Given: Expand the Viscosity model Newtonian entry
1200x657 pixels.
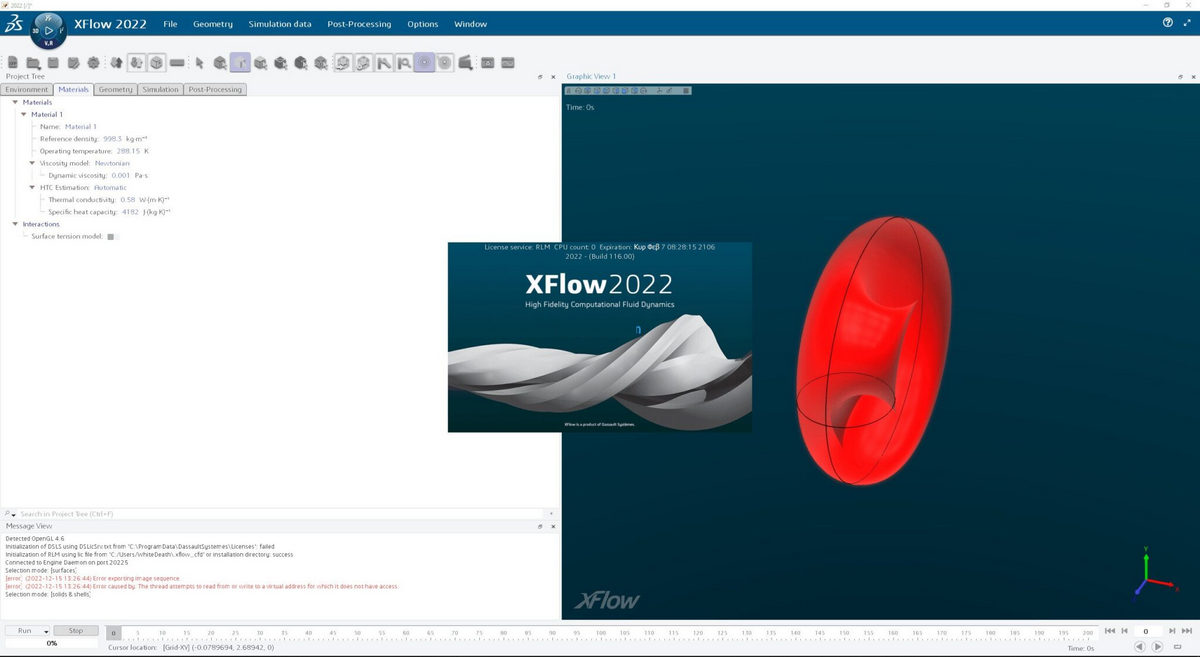Looking at the screenshot, I should tap(32, 163).
